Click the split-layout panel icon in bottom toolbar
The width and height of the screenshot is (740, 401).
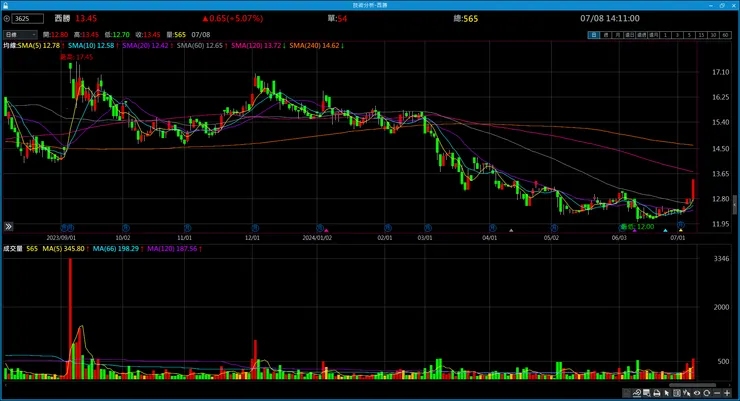click(x=677, y=393)
